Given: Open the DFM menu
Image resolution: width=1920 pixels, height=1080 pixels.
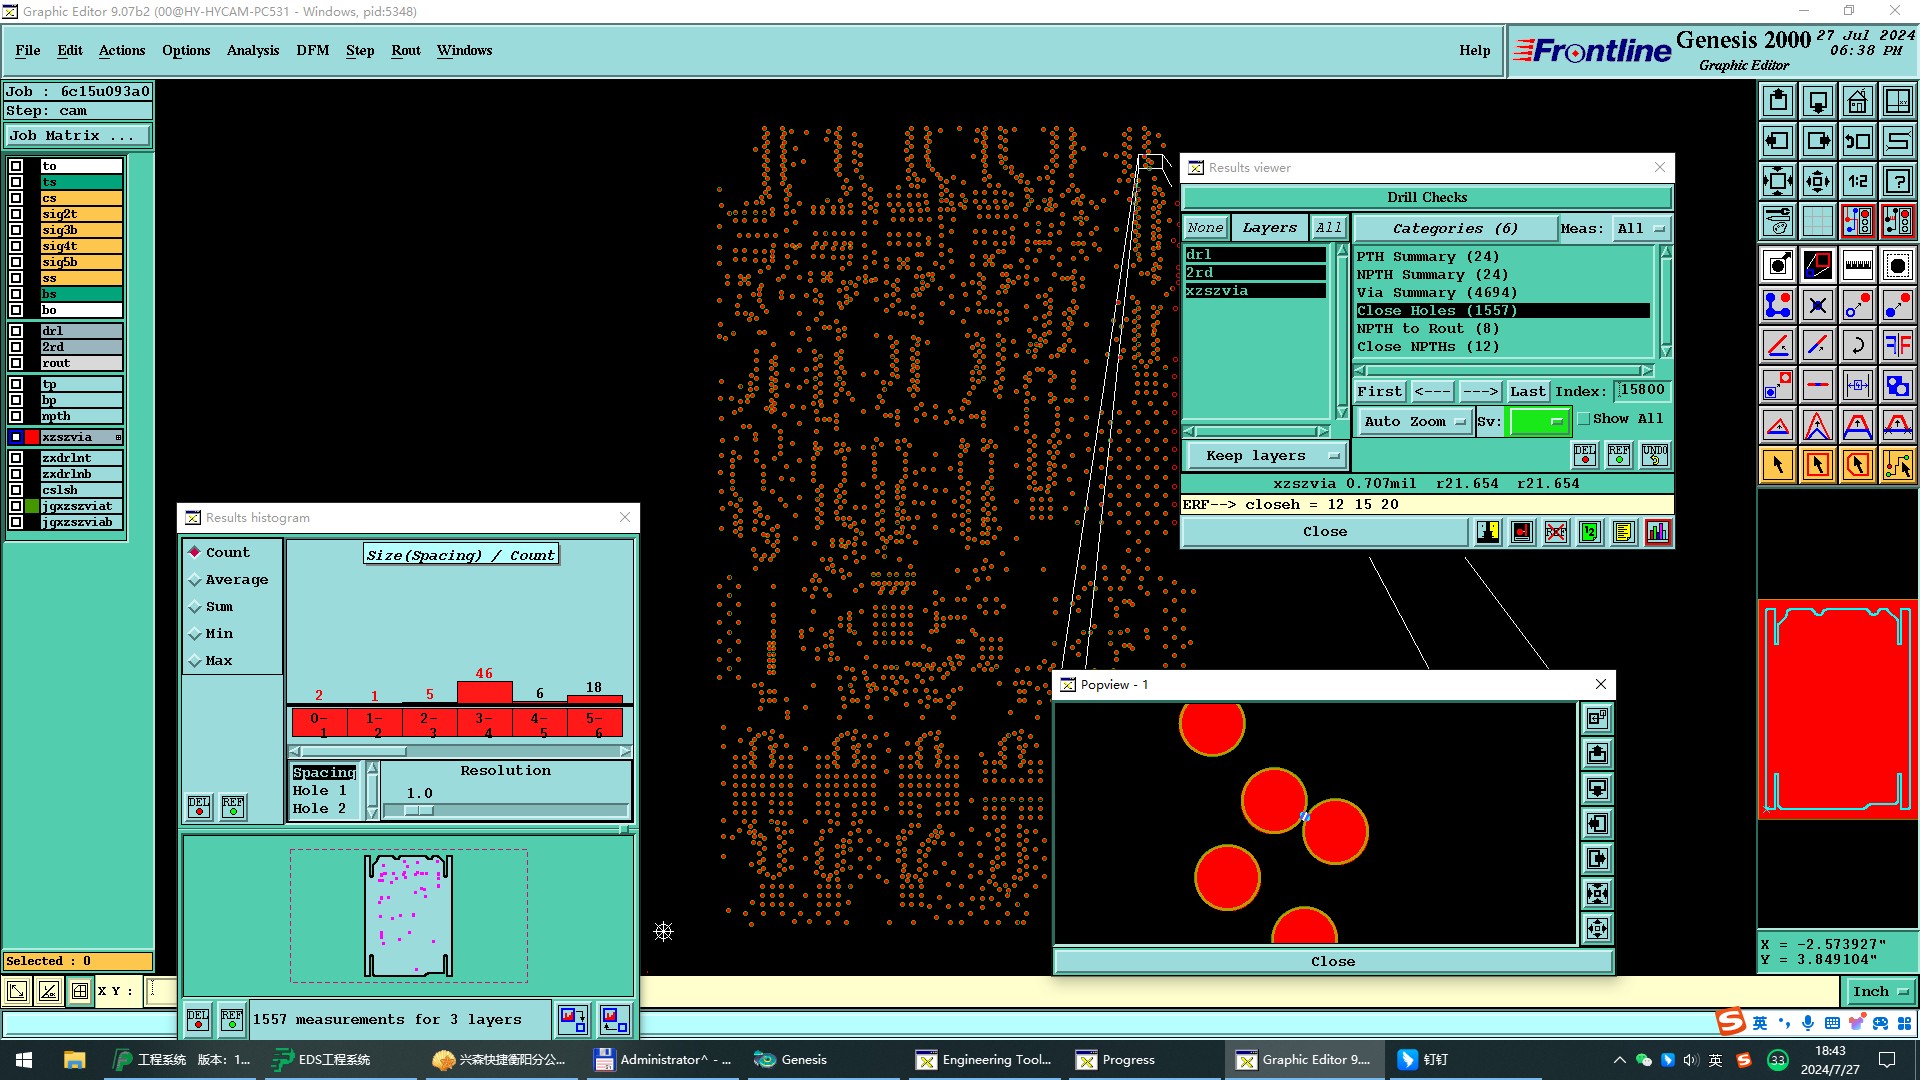Looking at the screenshot, I should (x=312, y=50).
